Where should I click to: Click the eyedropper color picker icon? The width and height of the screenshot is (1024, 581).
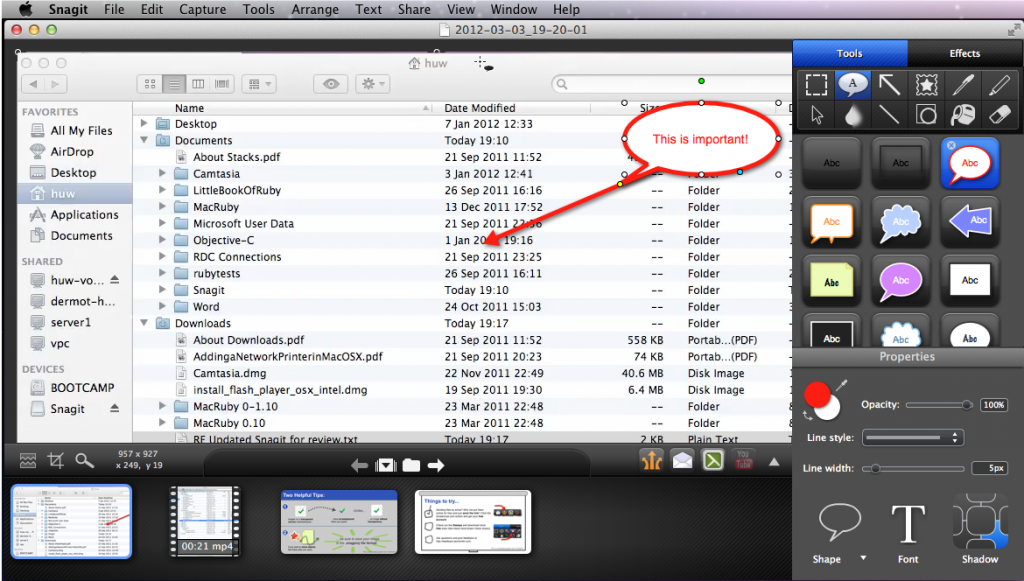pos(842,385)
